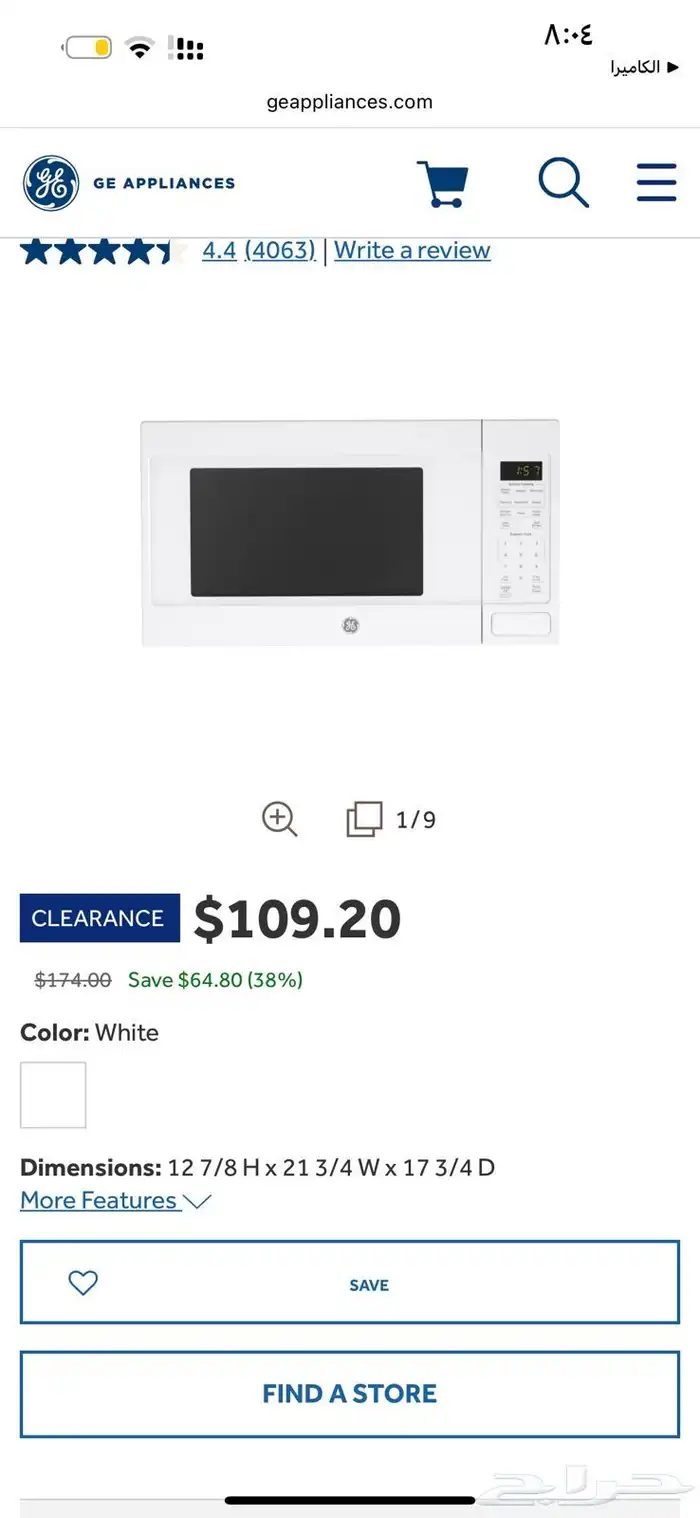Tap the heart icon to save
Screen dimensions: 700x1518
[x=83, y=1283]
